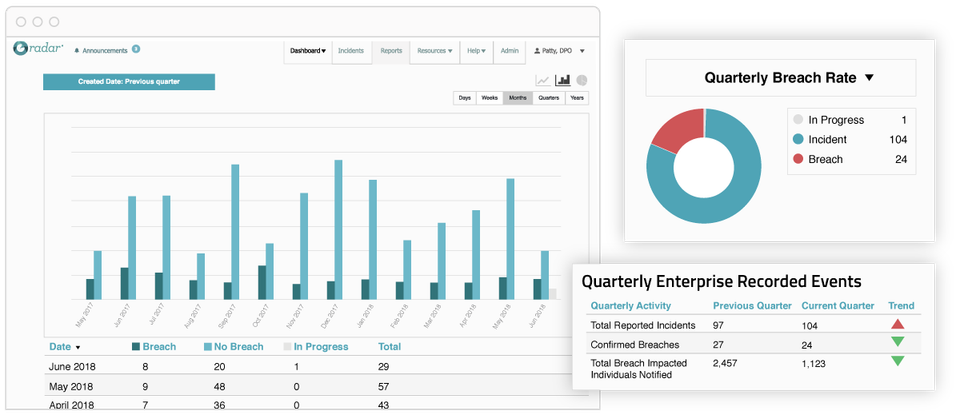Click the Total Reported Incidents red trend arrow
The image size is (960, 414).
click(898, 324)
